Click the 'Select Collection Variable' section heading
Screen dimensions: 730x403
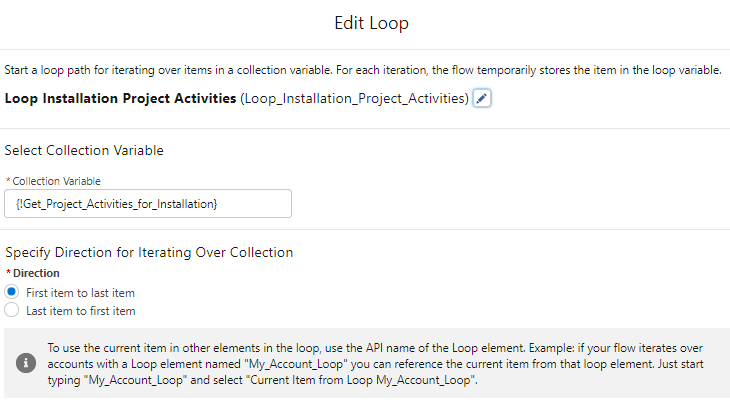coord(84,151)
